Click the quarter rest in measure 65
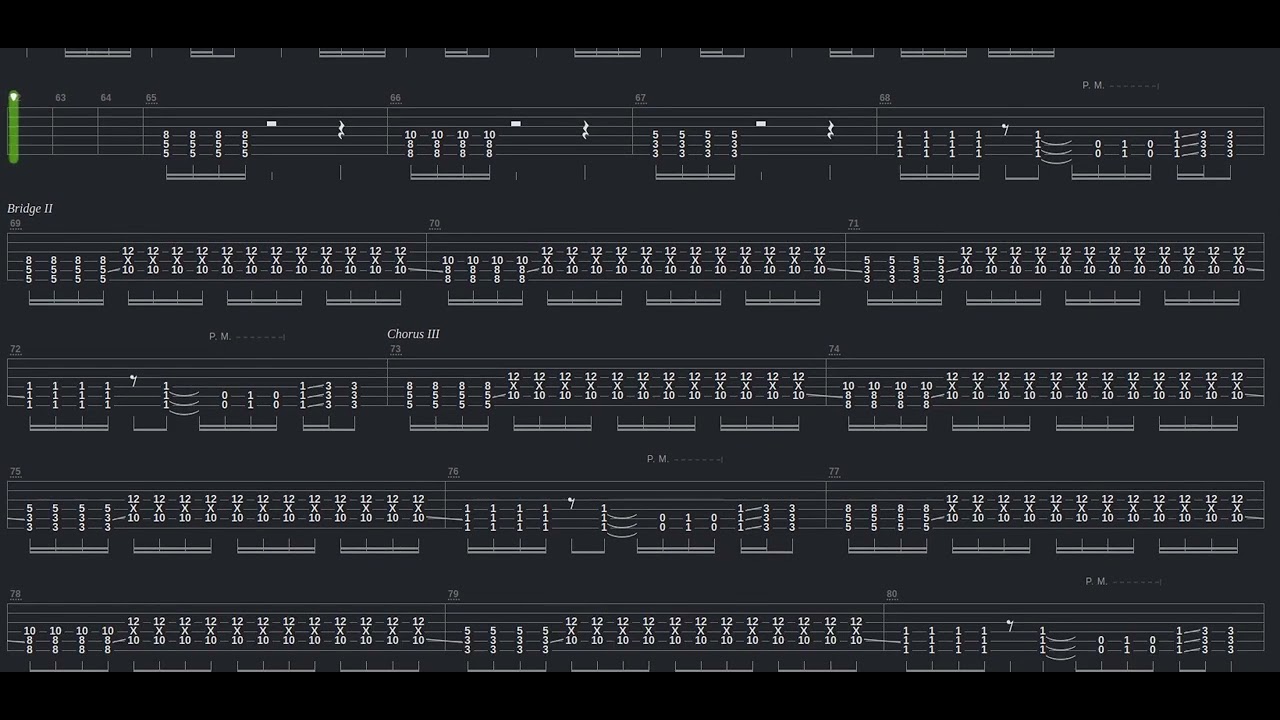The image size is (1280, 720). pos(341,130)
